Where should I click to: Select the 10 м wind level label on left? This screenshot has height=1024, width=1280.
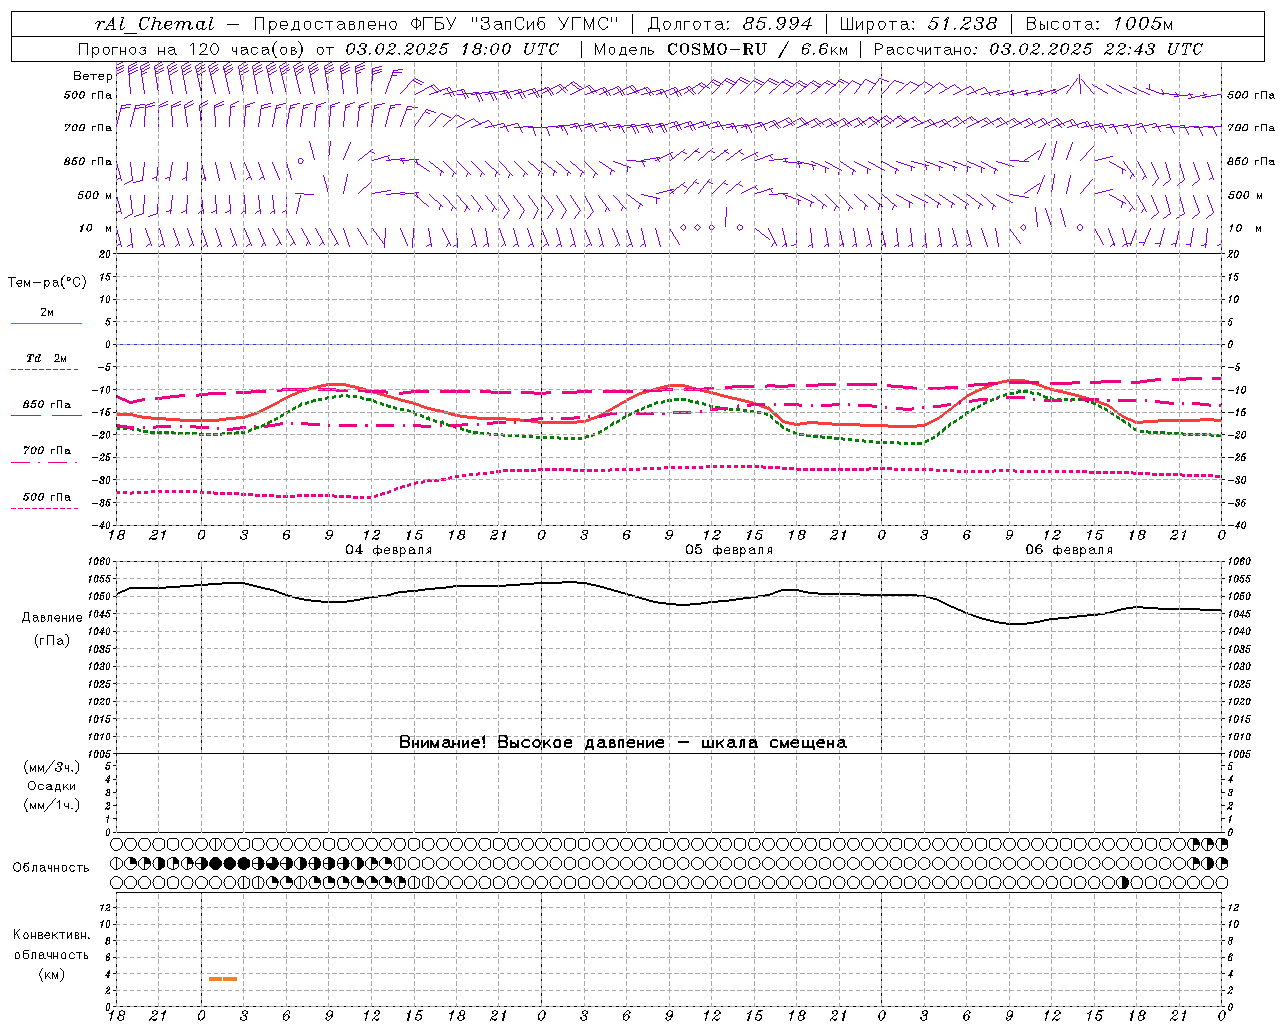pos(96,228)
